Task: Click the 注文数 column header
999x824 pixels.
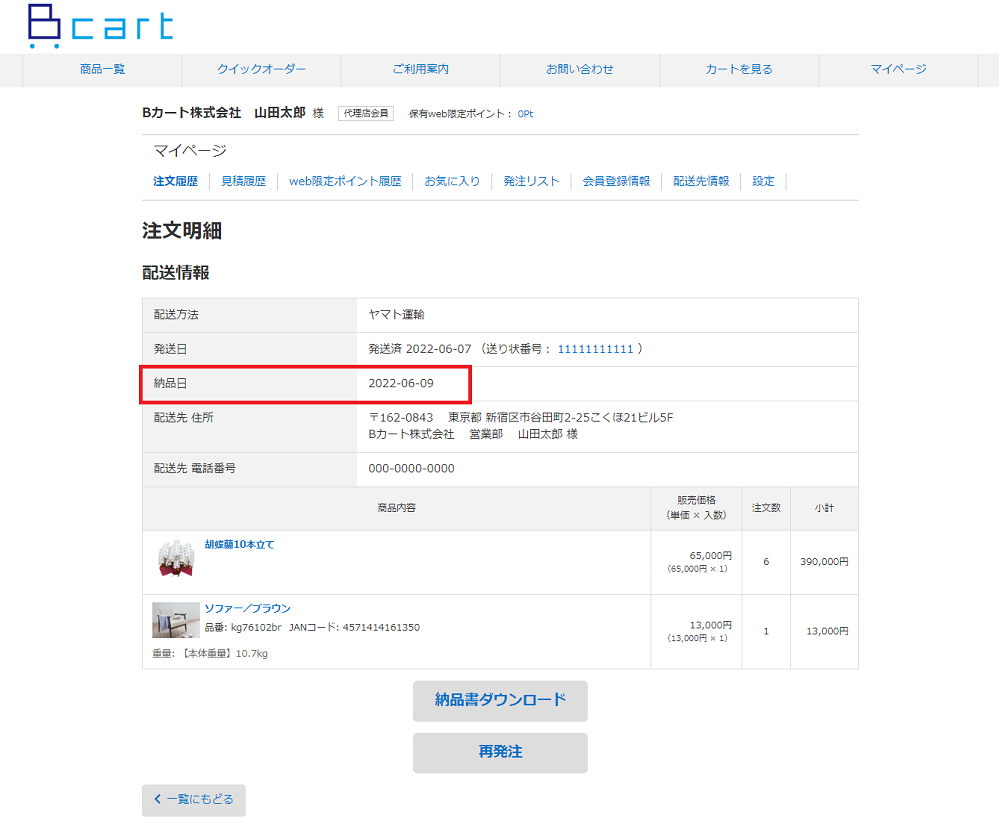Action: coord(766,508)
